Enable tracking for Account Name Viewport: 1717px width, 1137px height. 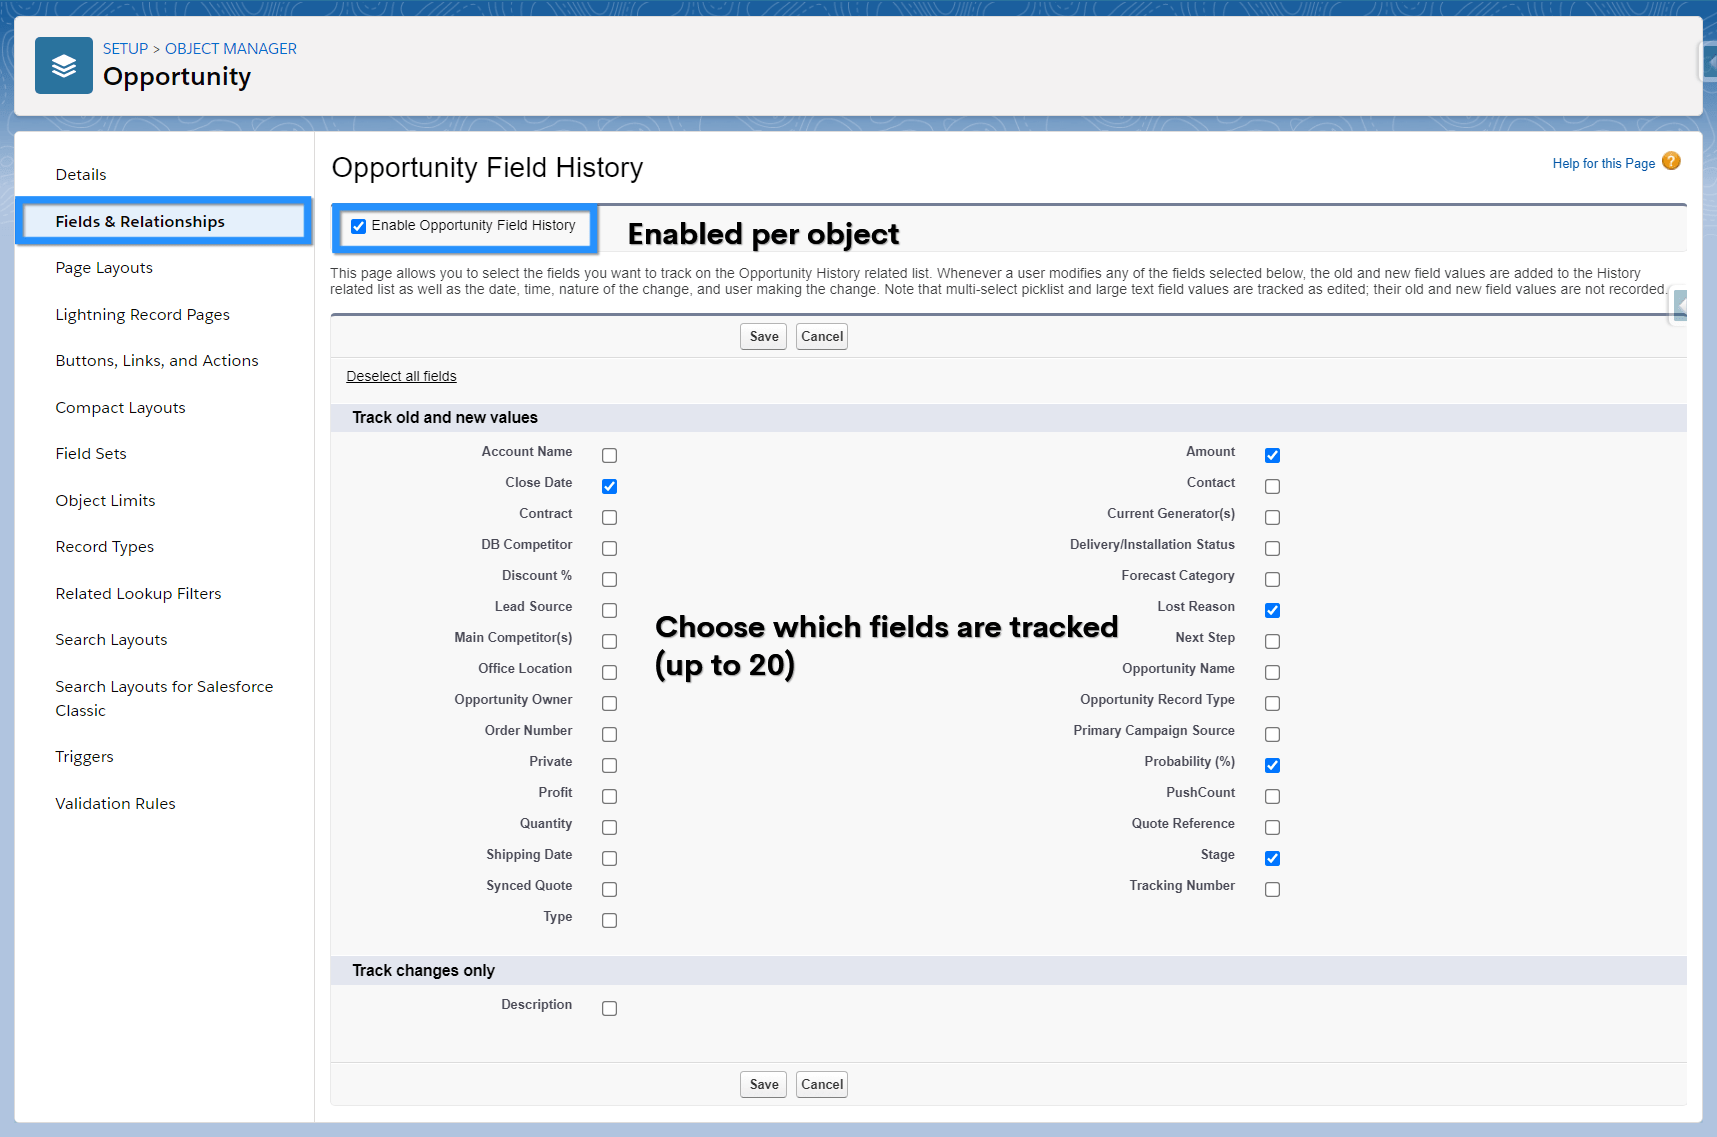click(609, 455)
